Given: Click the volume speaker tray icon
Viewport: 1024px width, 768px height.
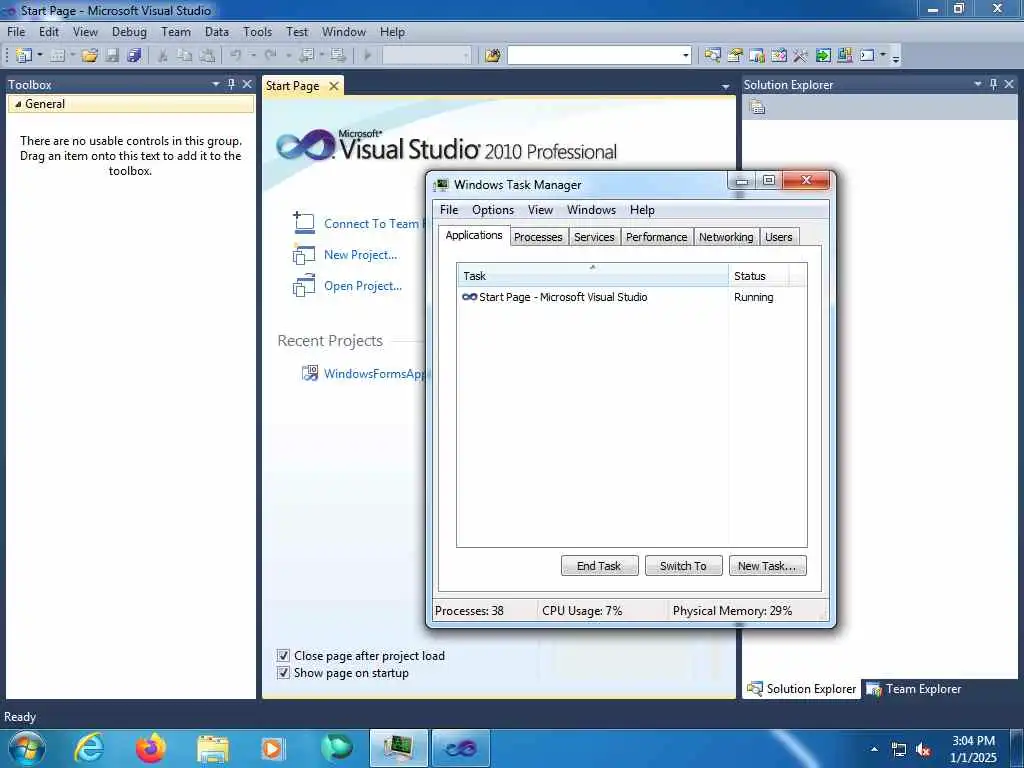Looking at the screenshot, I should (x=923, y=750).
